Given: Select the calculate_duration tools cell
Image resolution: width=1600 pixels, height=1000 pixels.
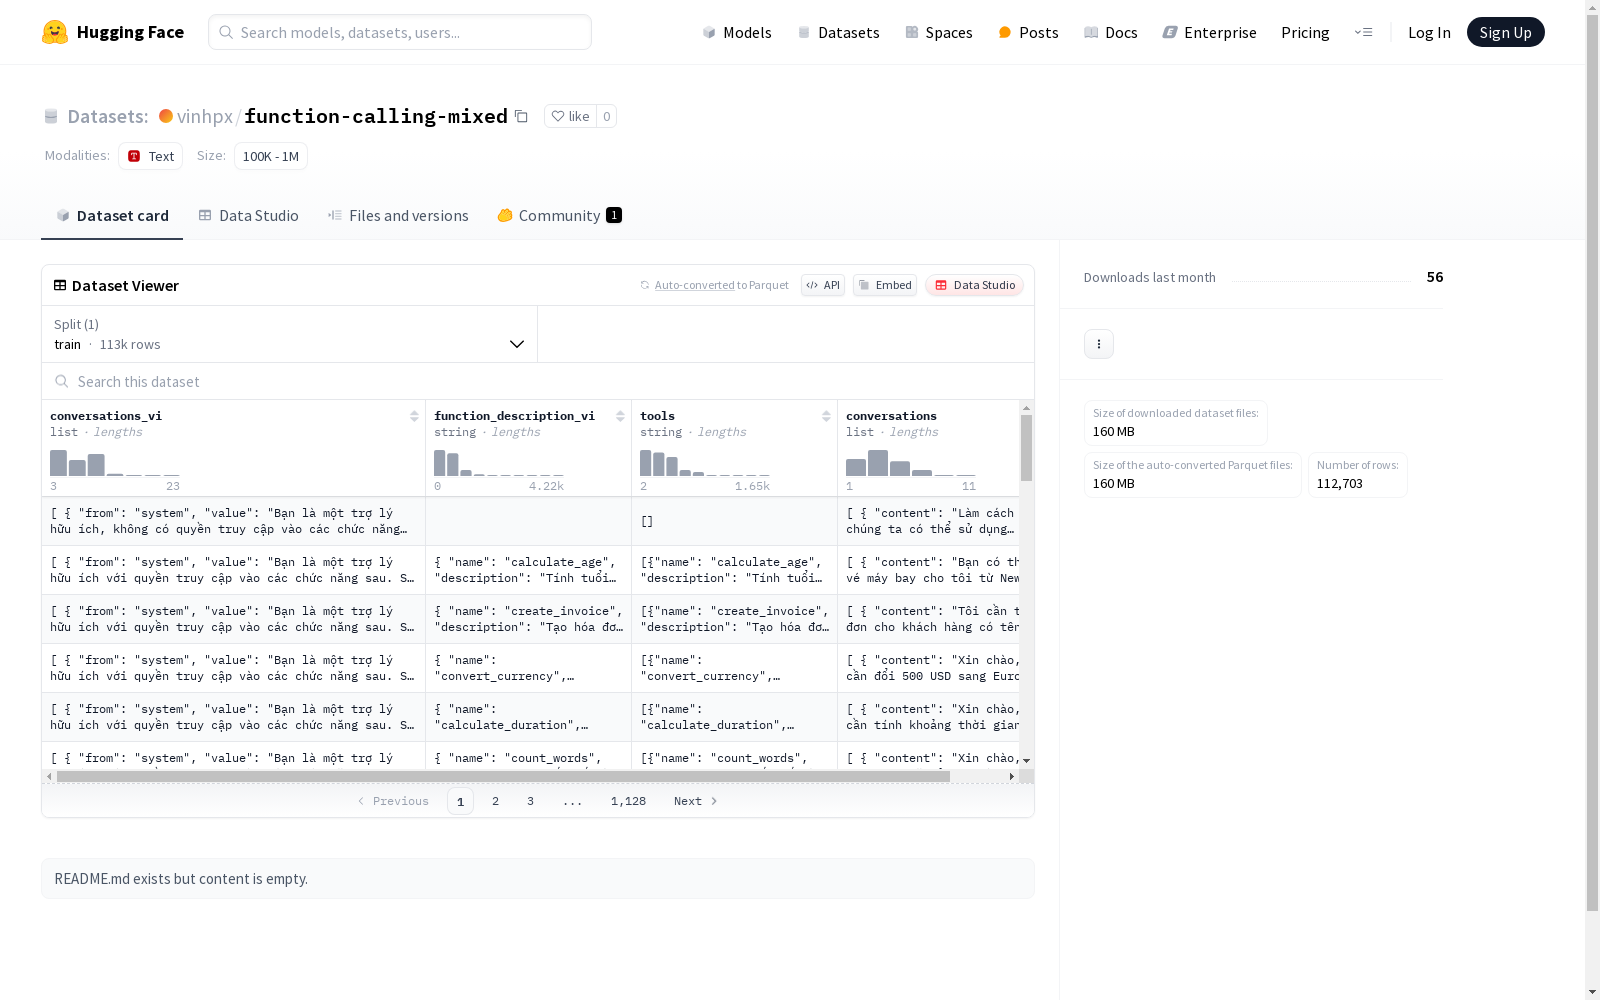Looking at the screenshot, I should [734, 717].
